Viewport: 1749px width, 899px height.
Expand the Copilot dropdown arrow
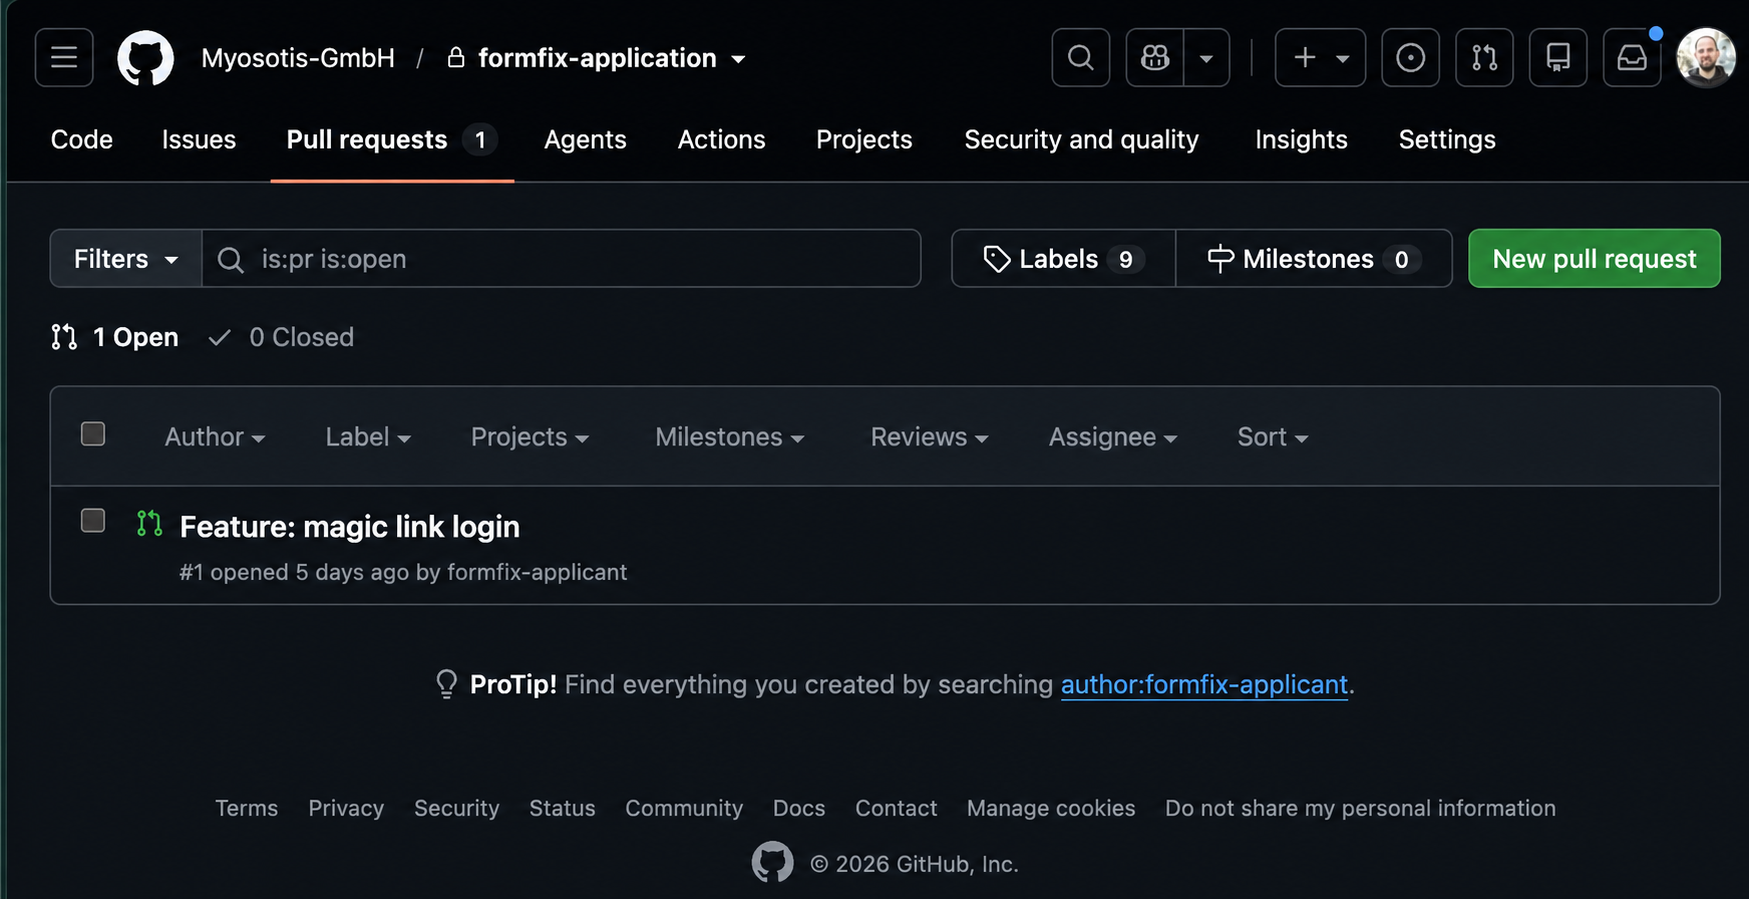1207,58
